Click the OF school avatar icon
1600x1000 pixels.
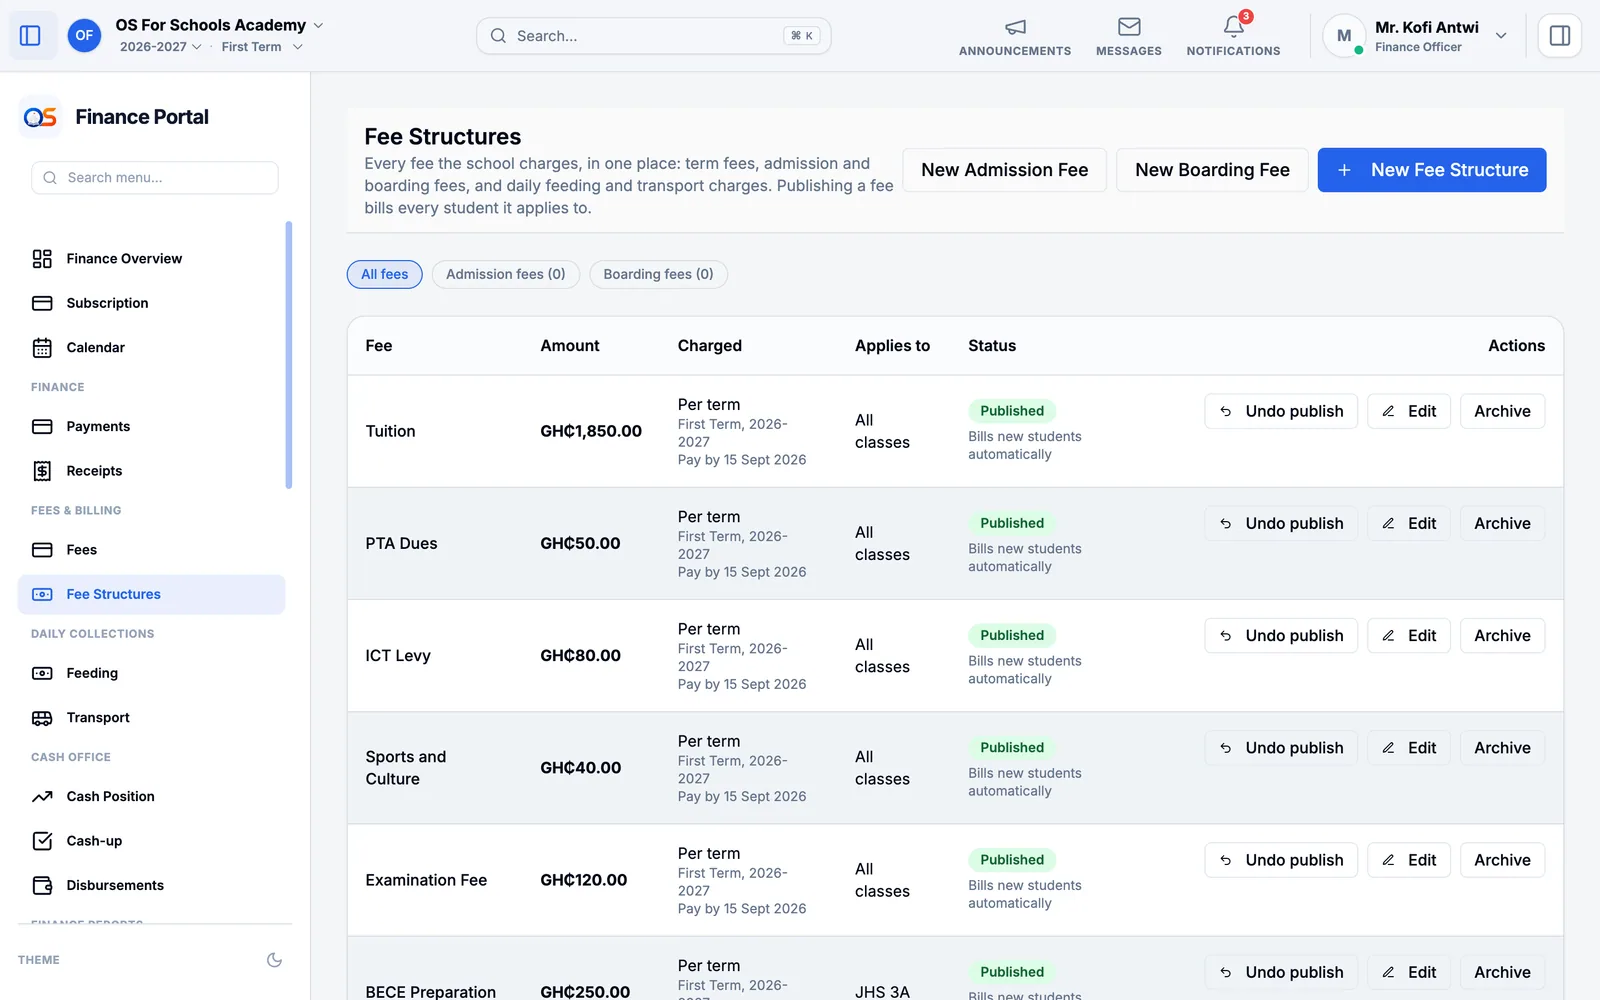click(x=84, y=36)
